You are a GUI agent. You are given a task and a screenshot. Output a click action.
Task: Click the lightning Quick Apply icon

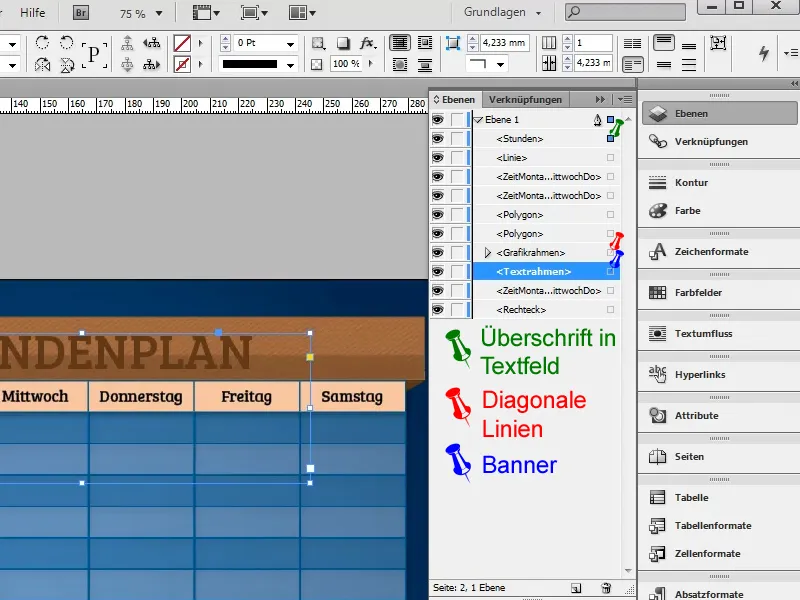[764, 53]
